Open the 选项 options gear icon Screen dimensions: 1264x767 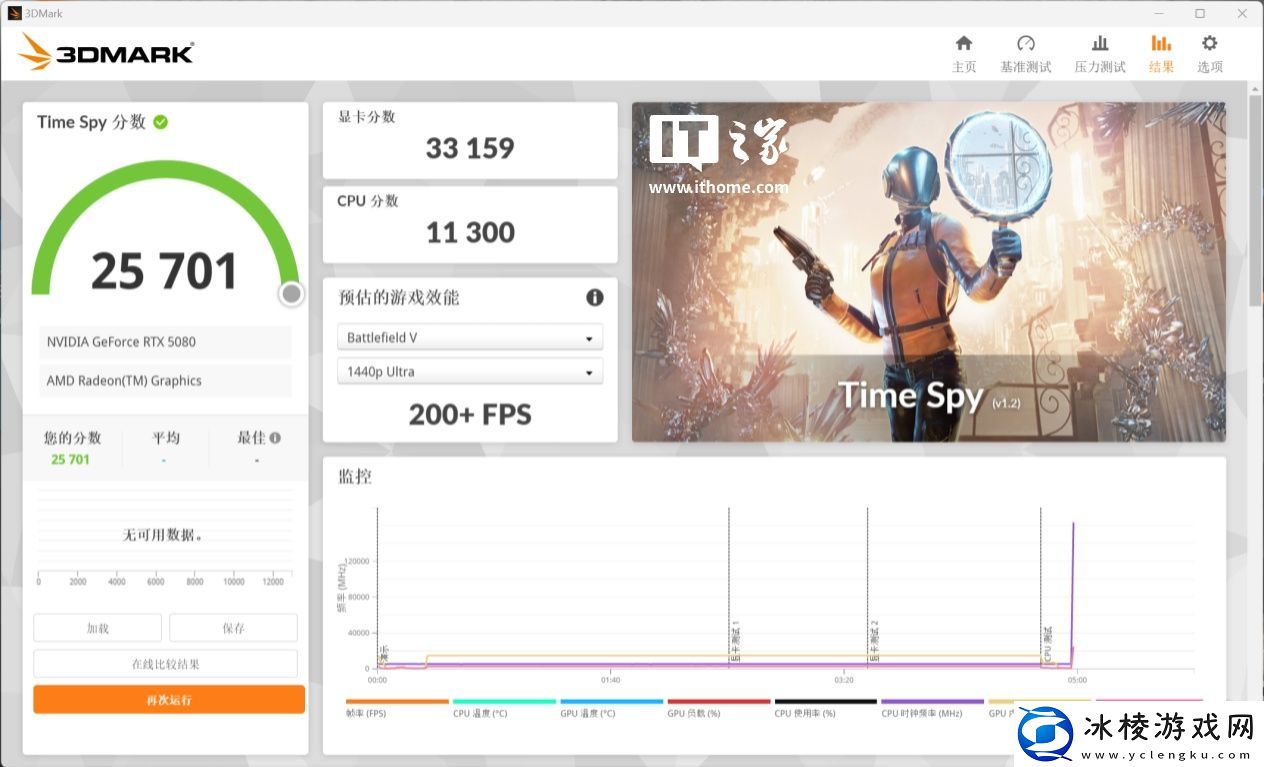point(1209,44)
